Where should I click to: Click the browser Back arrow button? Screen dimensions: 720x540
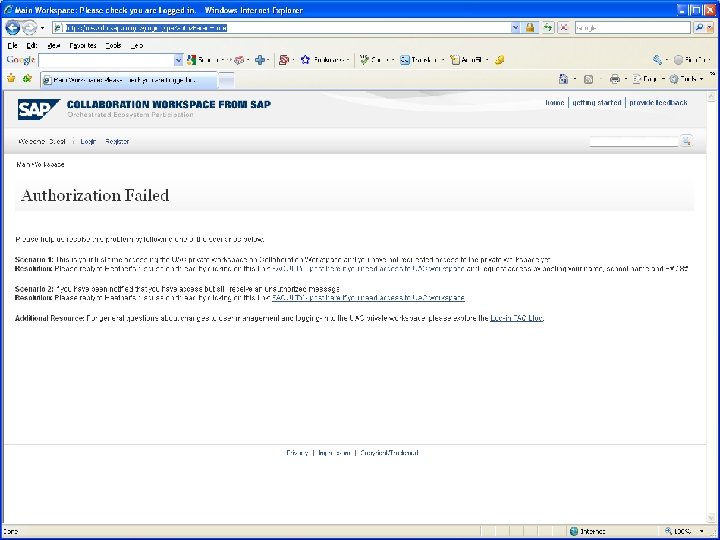coord(12,28)
